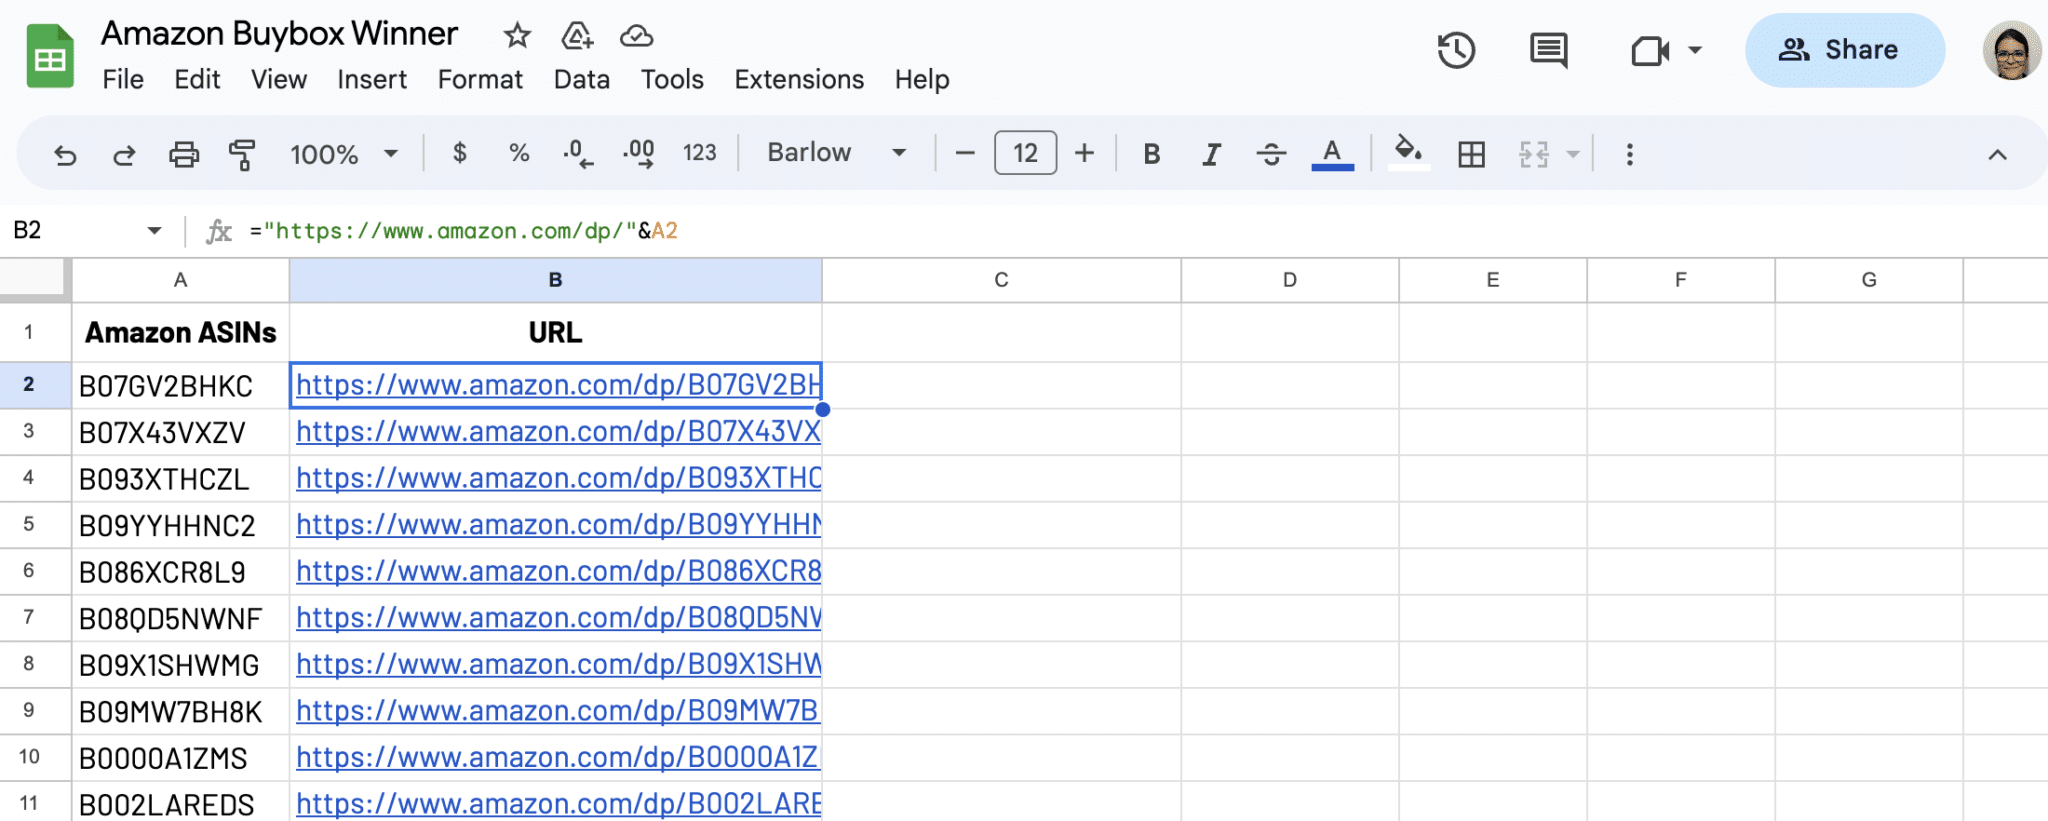Viewport: 2048px width, 821px height.
Task: Click the undo arrow icon
Action: point(65,154)
